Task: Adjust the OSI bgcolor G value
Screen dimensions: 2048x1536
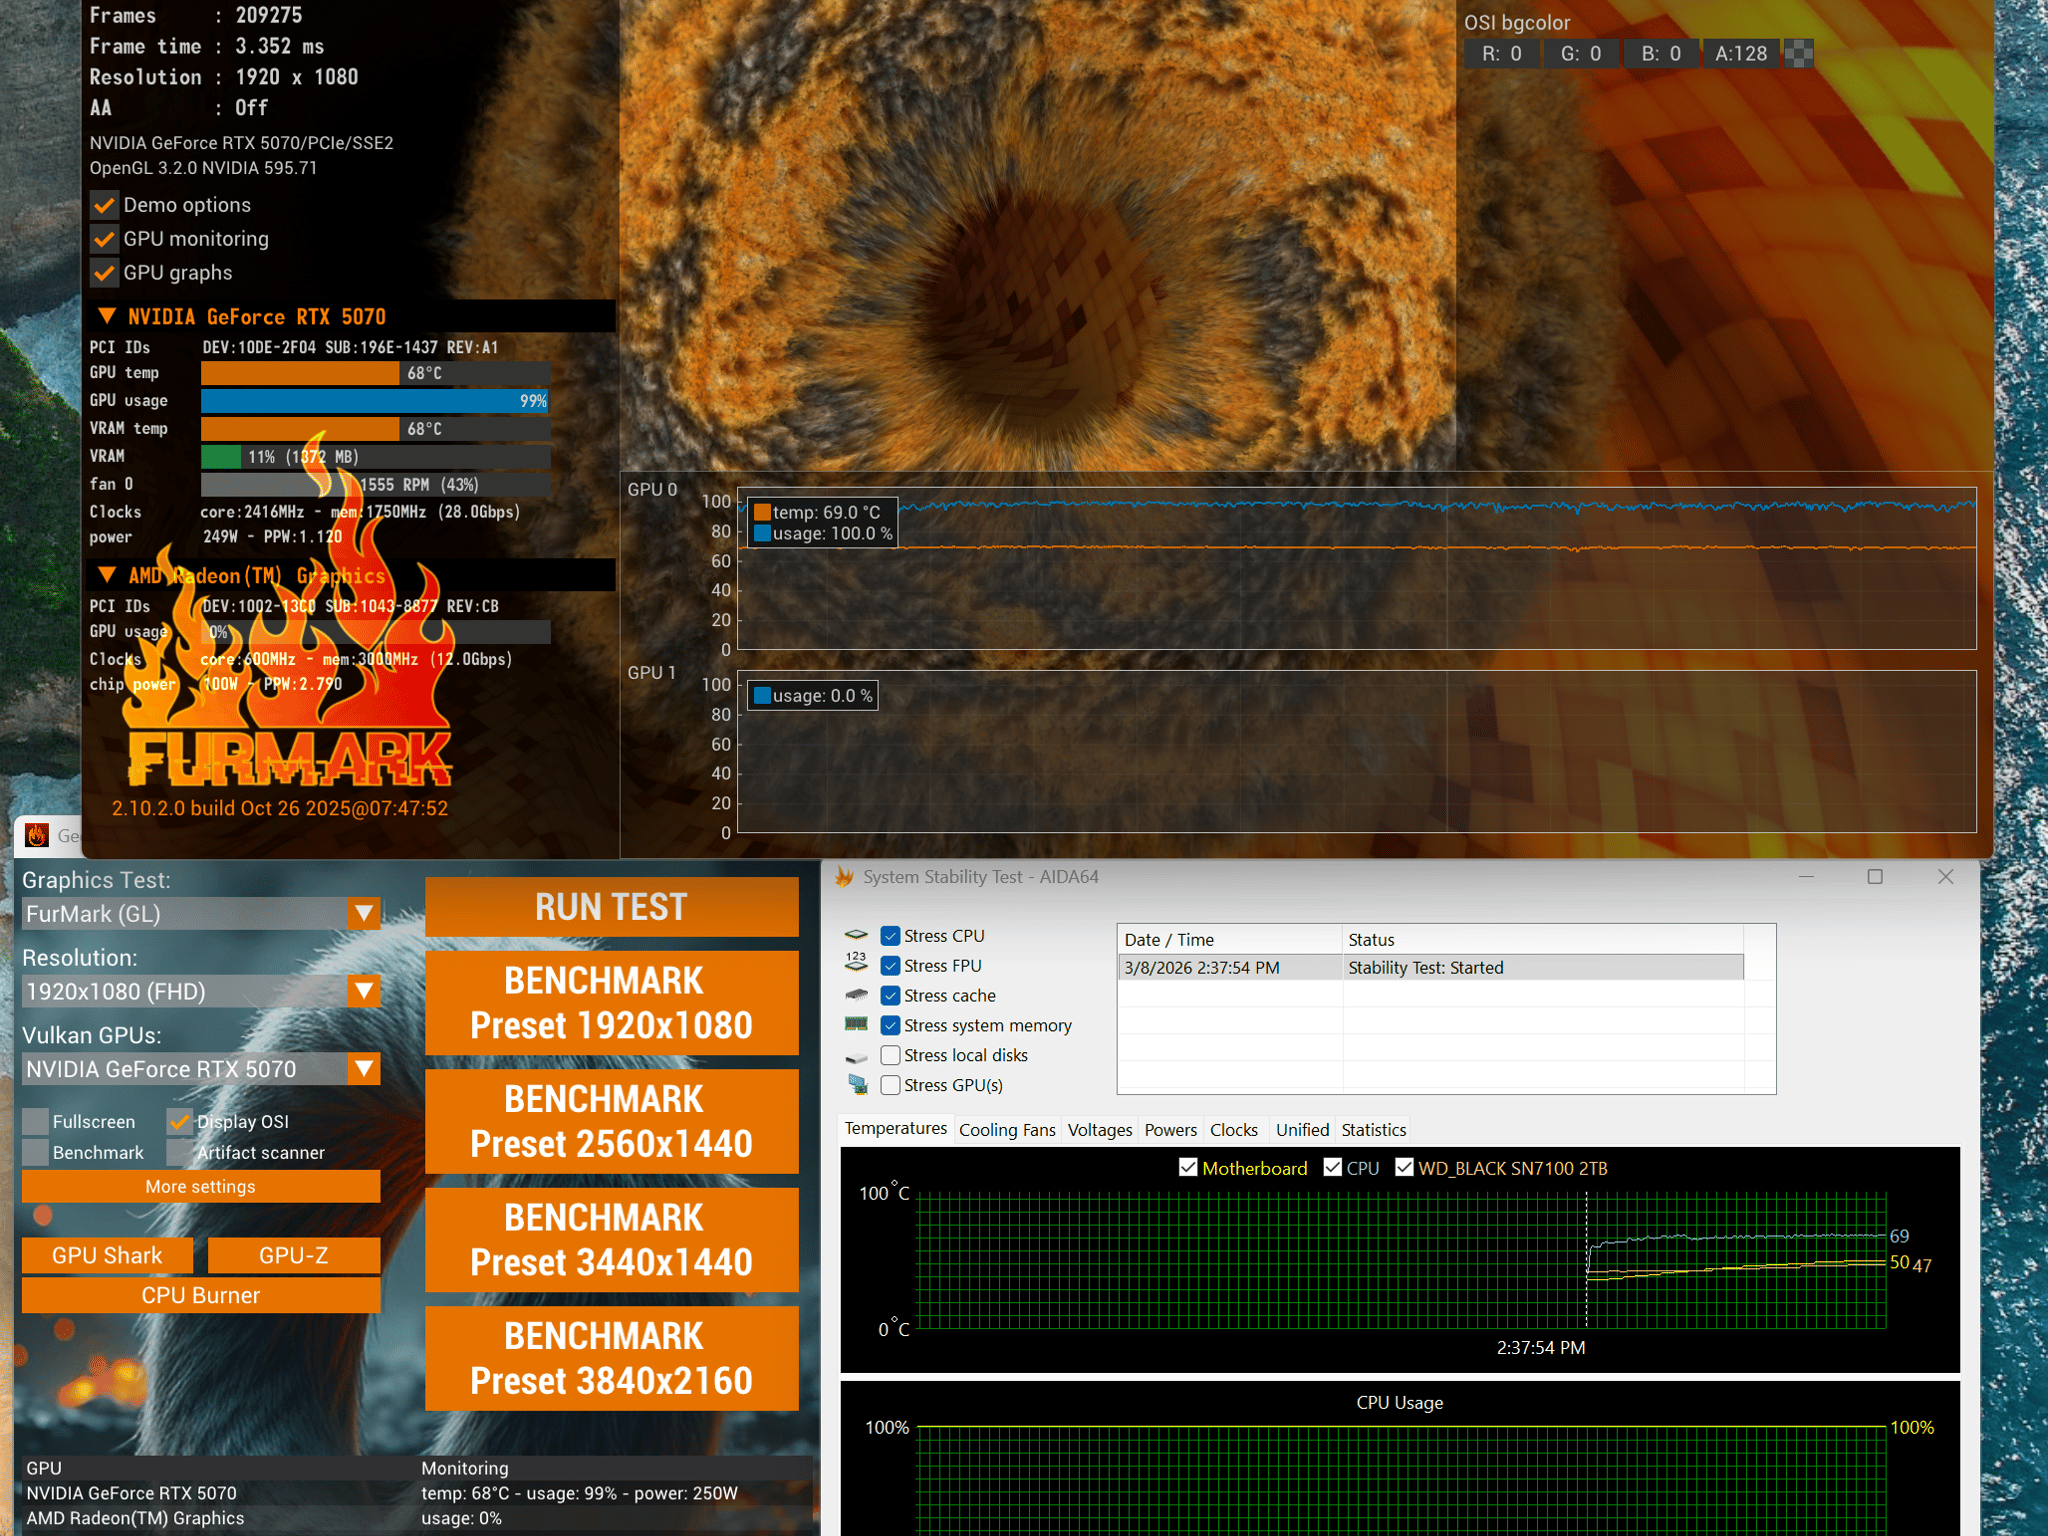Action: pyautogui.click(x=1581, y=54)
